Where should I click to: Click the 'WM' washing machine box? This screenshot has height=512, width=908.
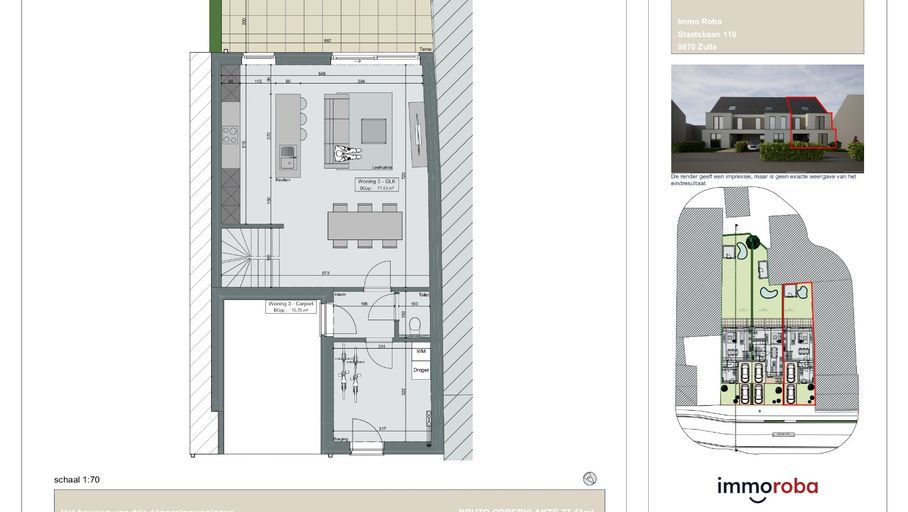click(x=421, y=351)
